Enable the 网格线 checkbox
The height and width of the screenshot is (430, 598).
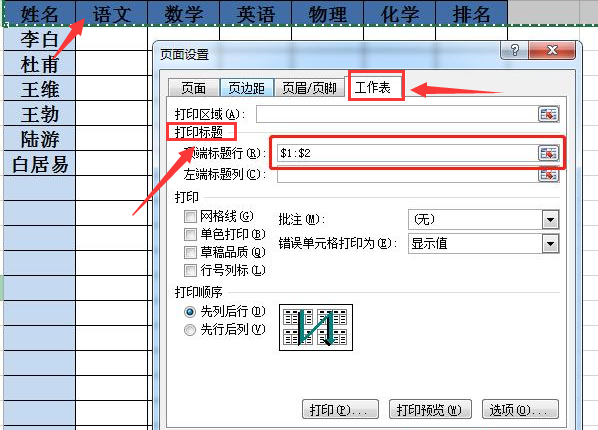click(190, 216)
